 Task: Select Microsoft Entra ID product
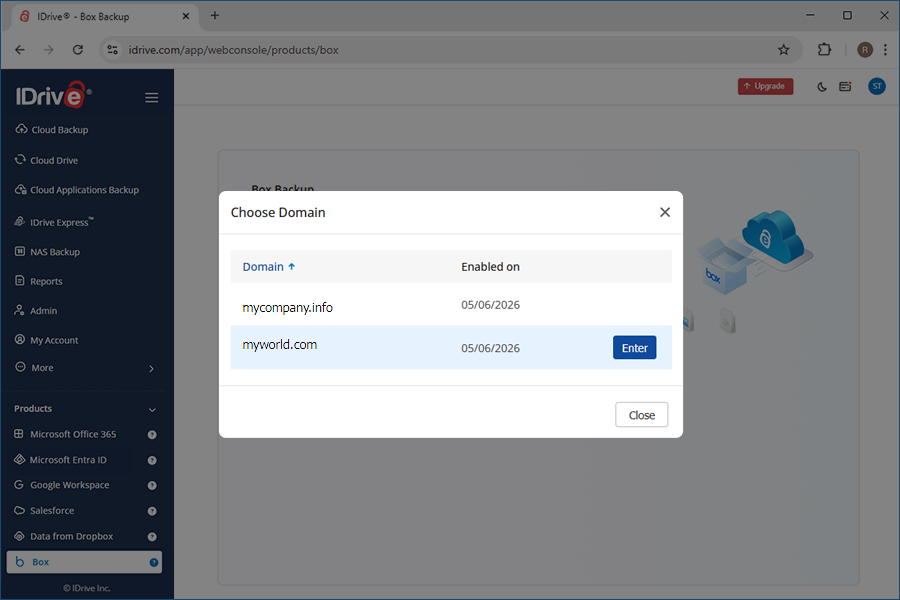pyautogui.click(x=61, y=460)
